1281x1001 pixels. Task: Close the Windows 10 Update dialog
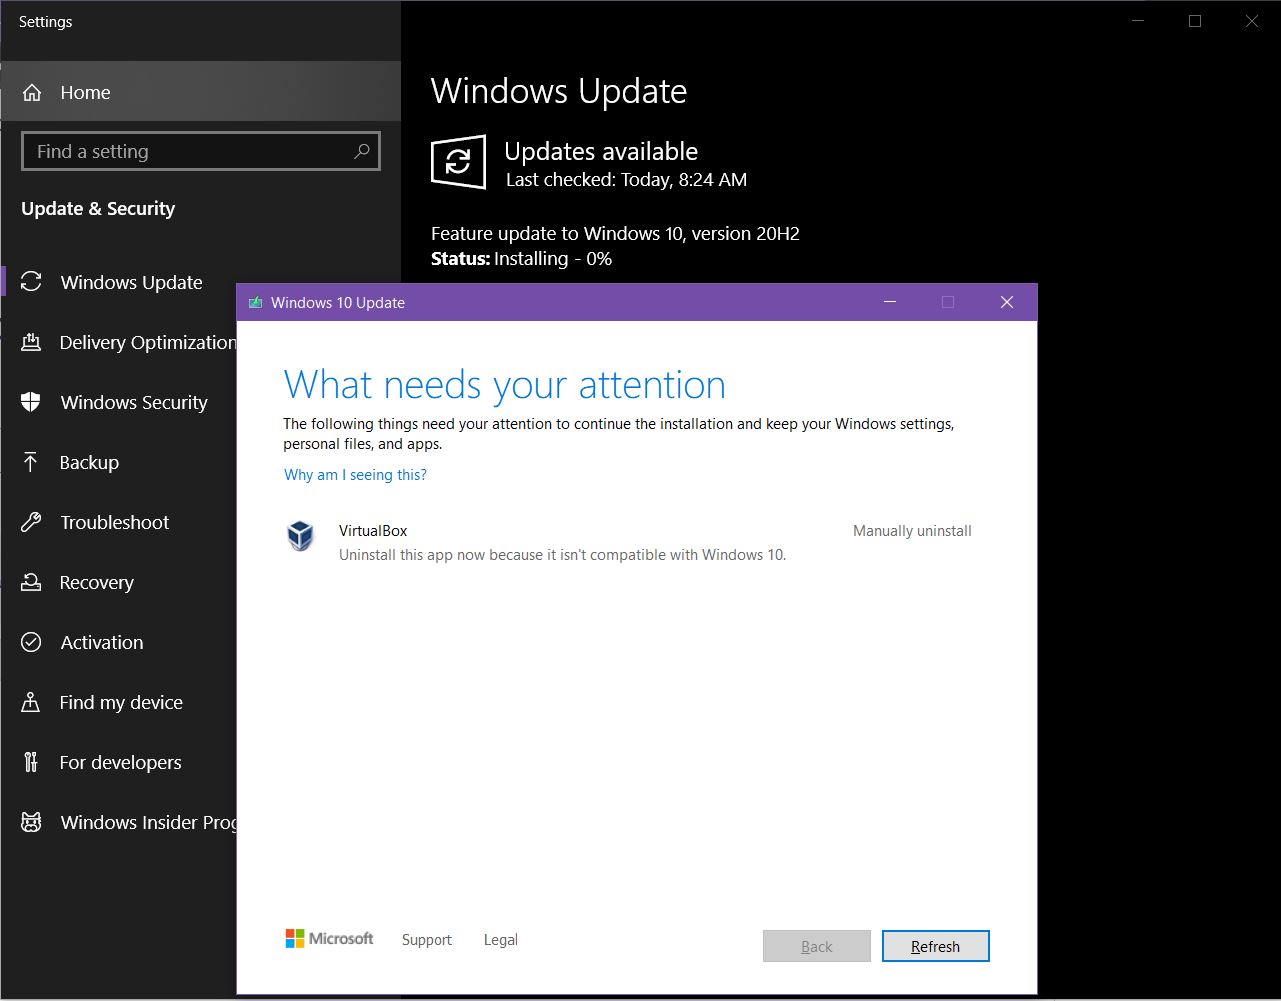[1007, 302]
